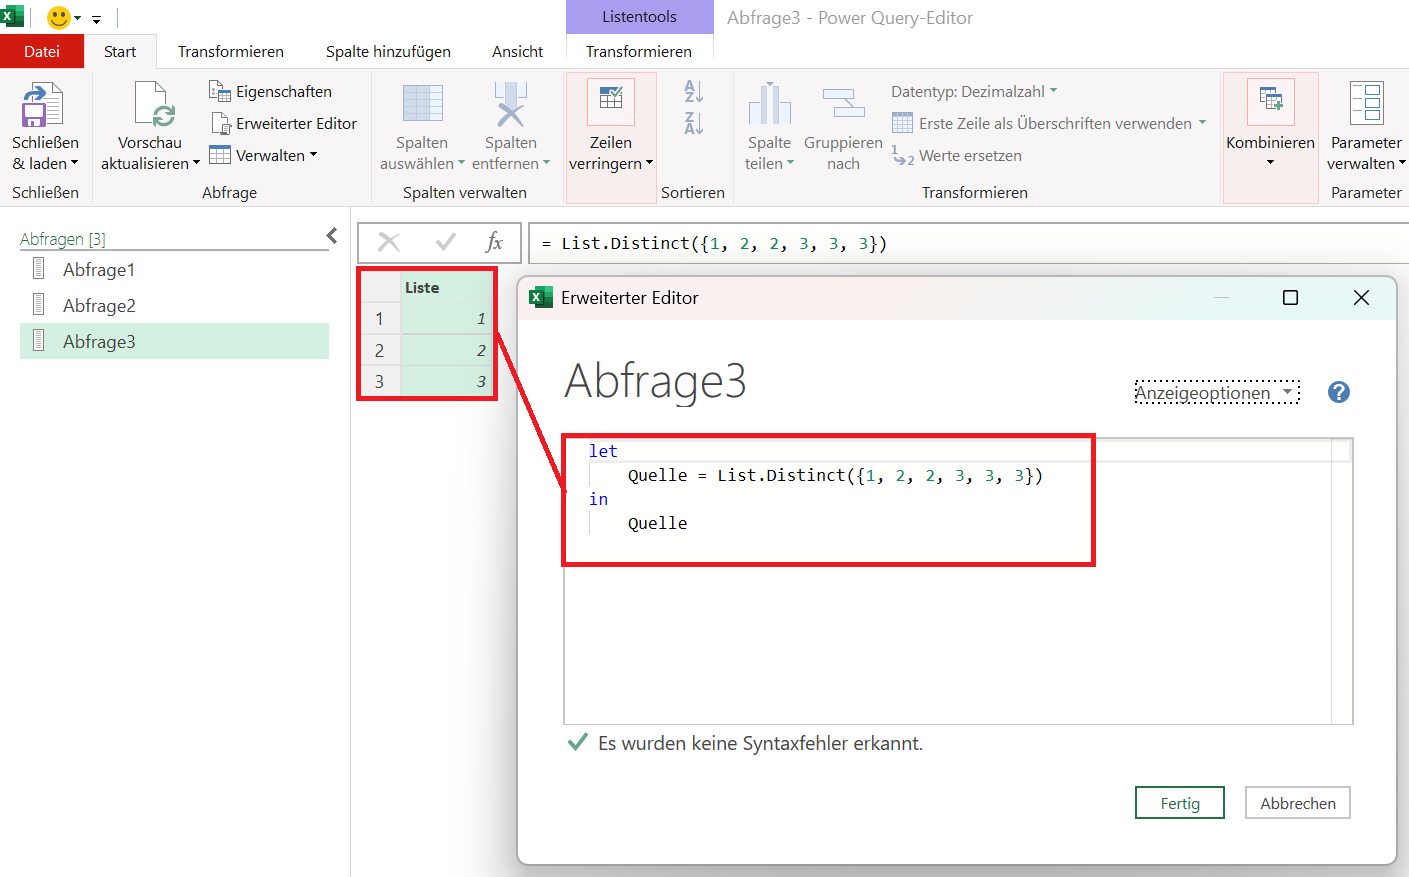Select Abfrage3 in the queries list
1409x877 pixels.
(174, 341)
